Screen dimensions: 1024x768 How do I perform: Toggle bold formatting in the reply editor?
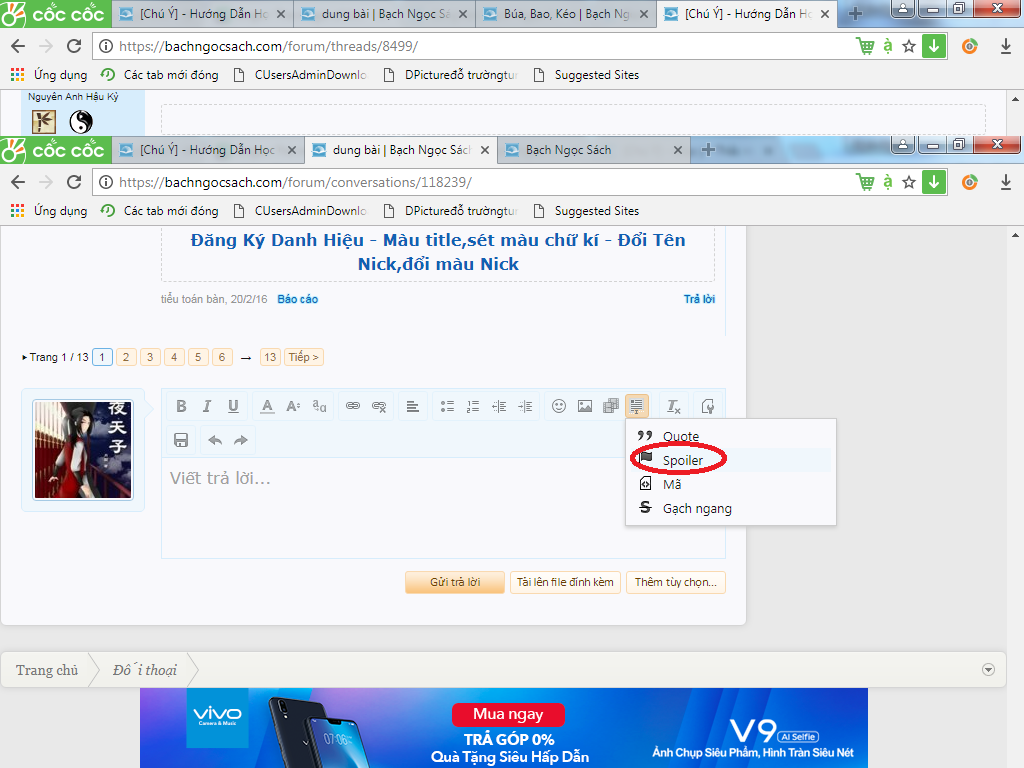click(x=181, y=406)
